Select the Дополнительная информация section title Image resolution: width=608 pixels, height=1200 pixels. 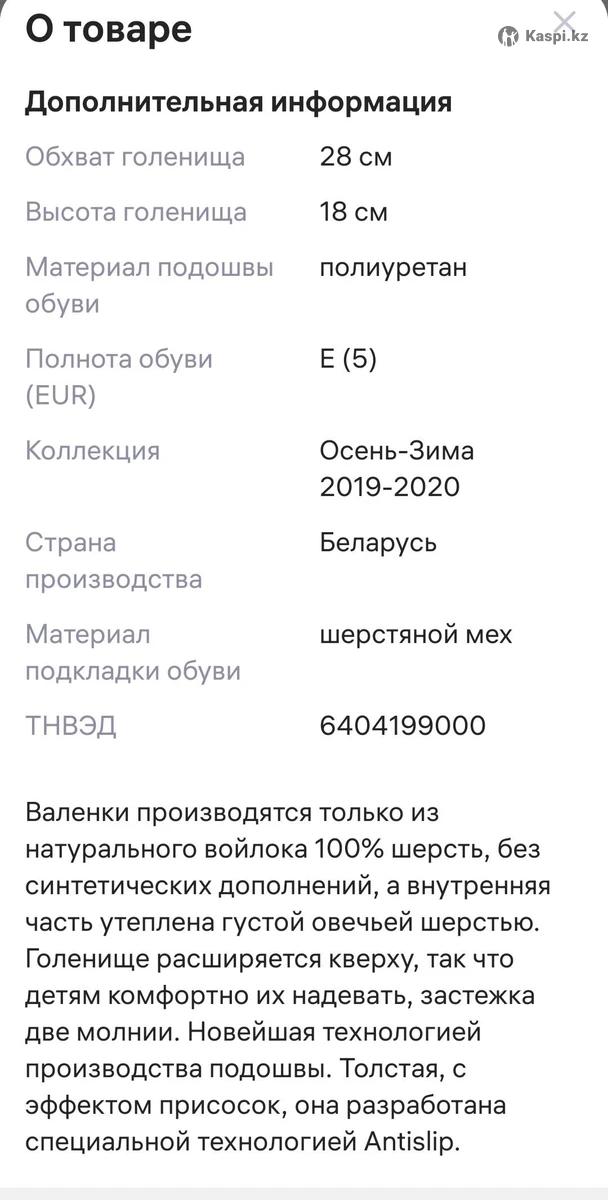pyautogui.click(x=238, y=102)
